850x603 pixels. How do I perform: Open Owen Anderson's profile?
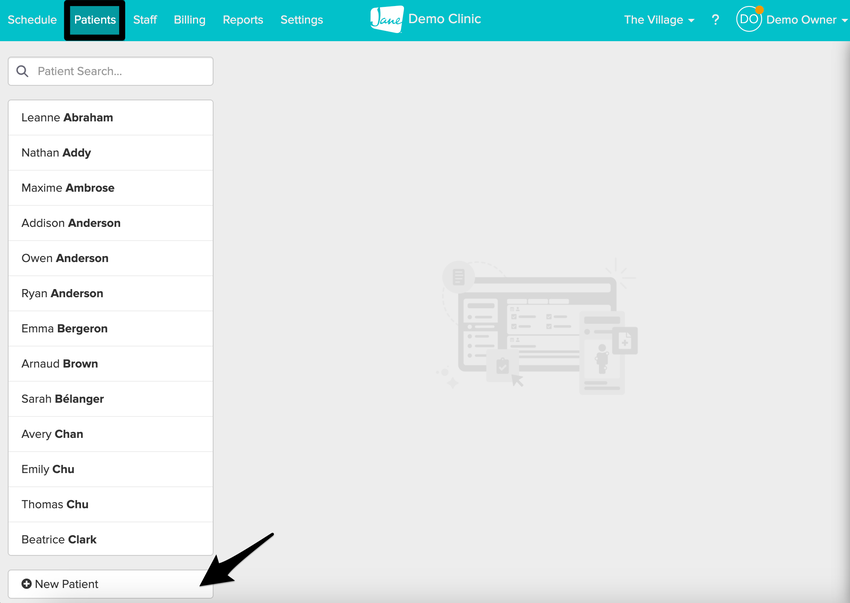(x=111, y=259)
